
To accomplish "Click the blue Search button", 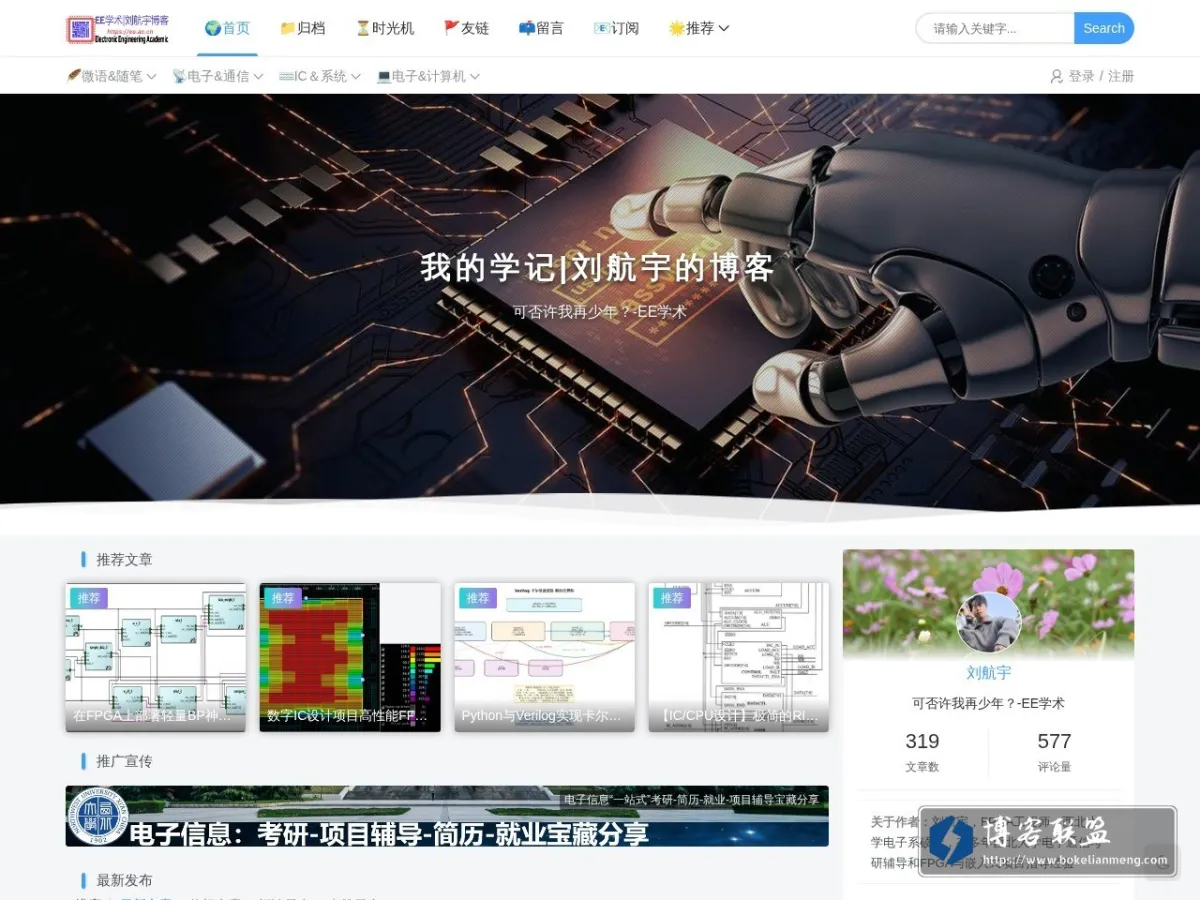I will click(1104, 28).
